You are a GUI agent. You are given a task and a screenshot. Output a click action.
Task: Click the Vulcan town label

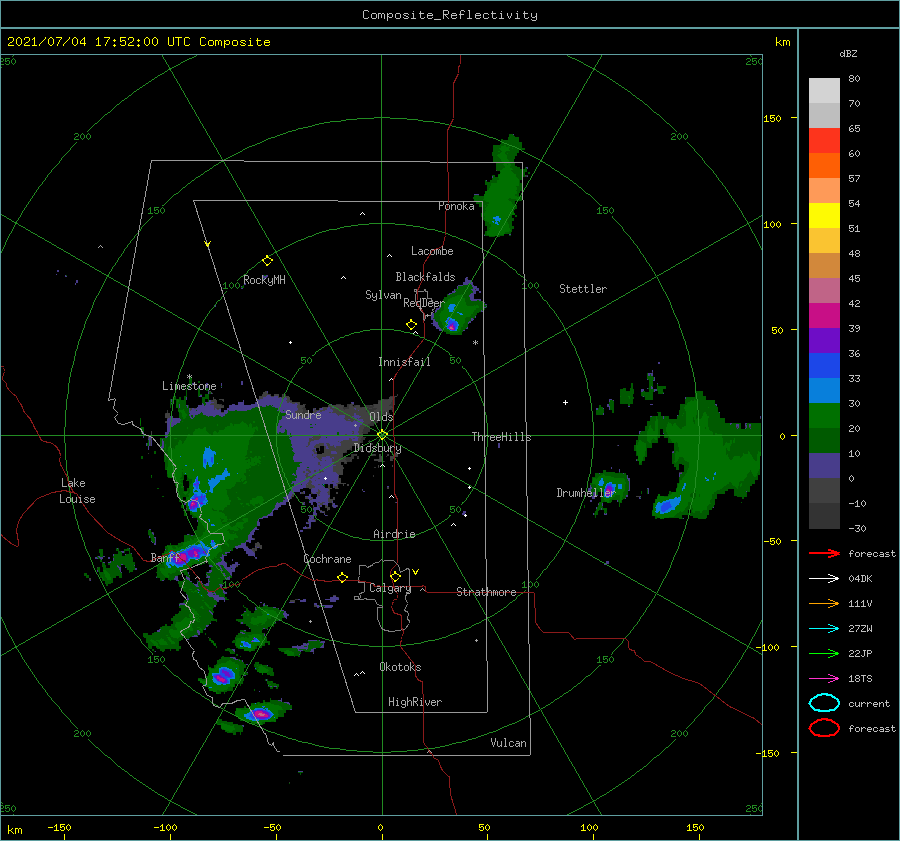[508, 743]
